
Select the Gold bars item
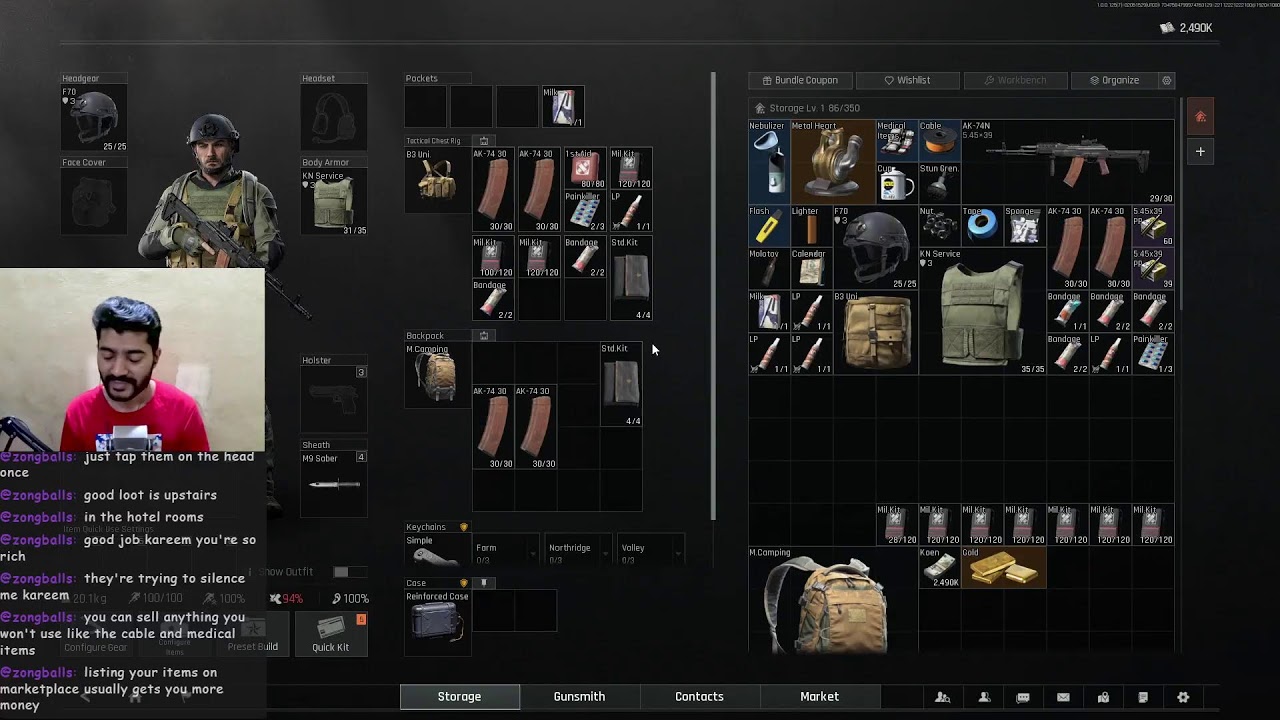[1003, 567]
